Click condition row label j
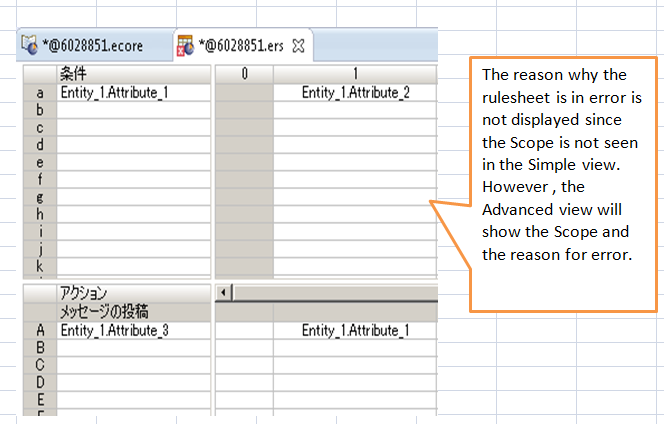Viewport: 664px width, 424px height. pos(40,249)
